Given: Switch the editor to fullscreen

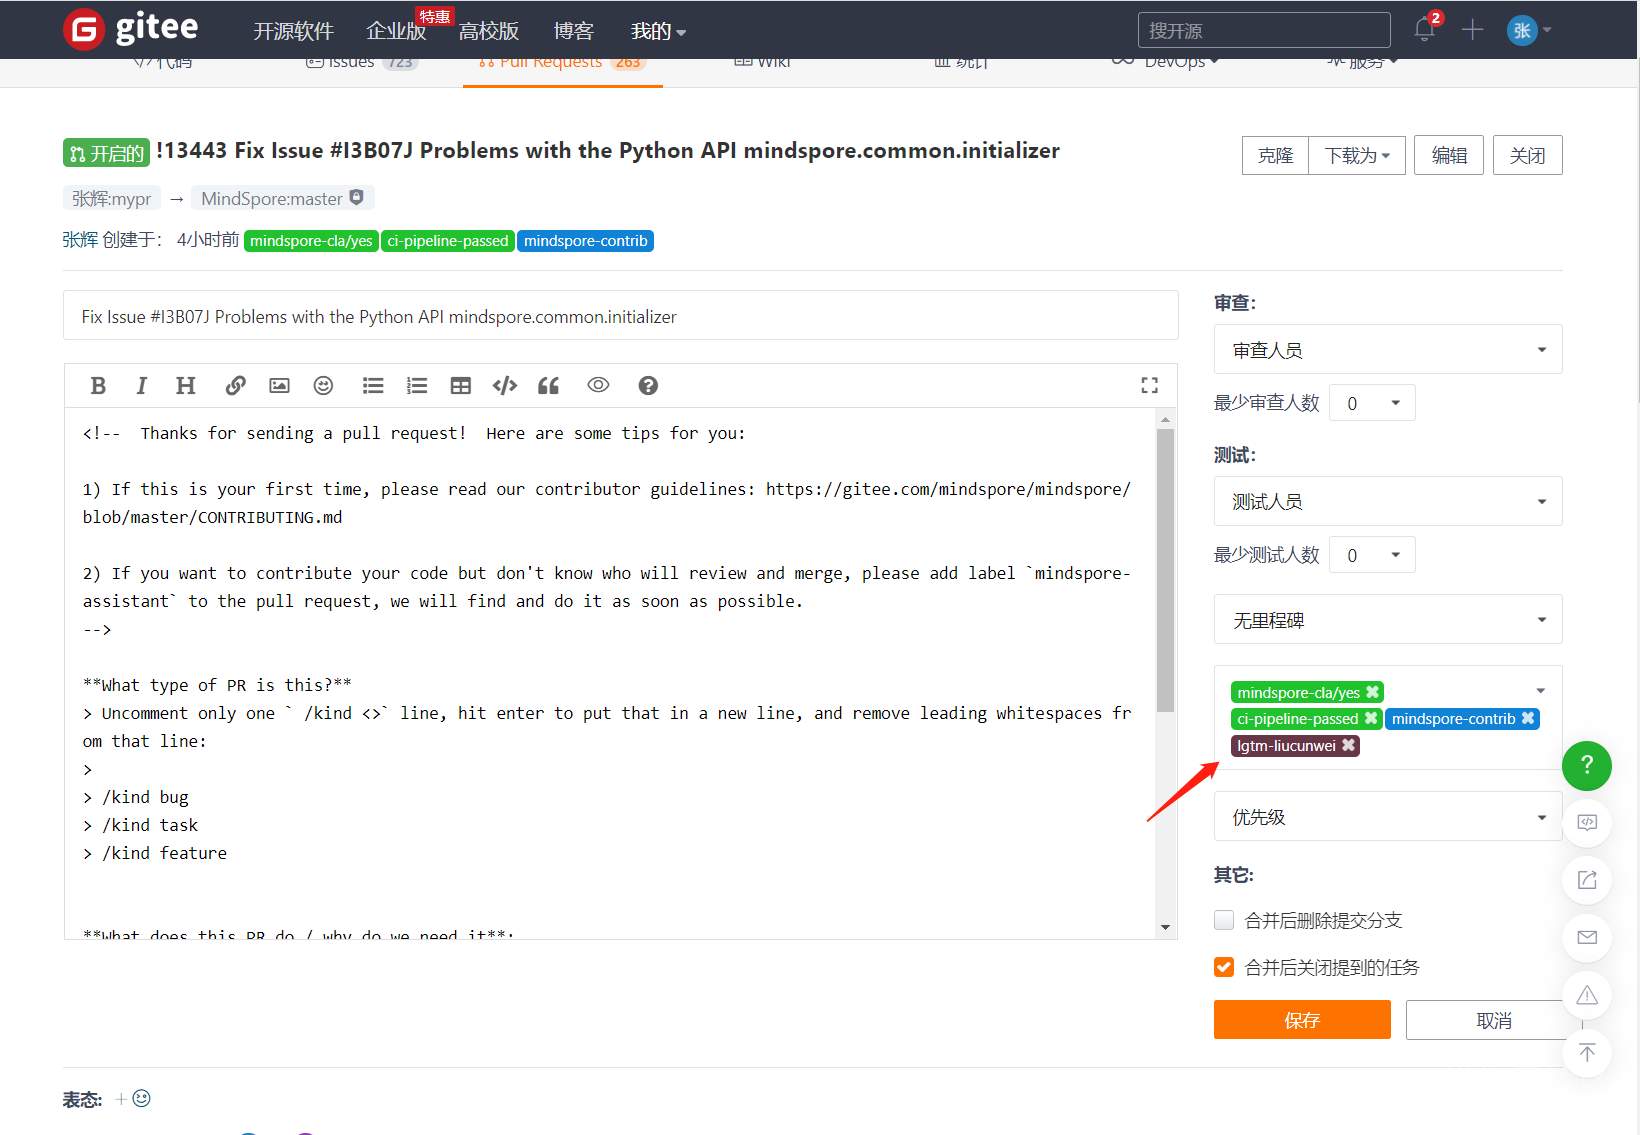Looking at the screenshot, I should pyautogui.click(x=1150, y=385).
